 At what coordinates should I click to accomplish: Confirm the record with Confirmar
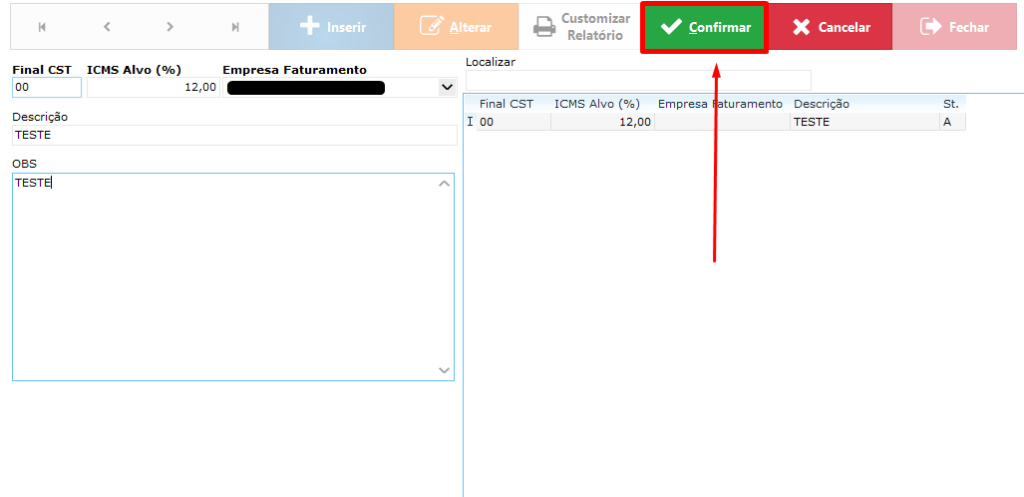click(705, 27)
